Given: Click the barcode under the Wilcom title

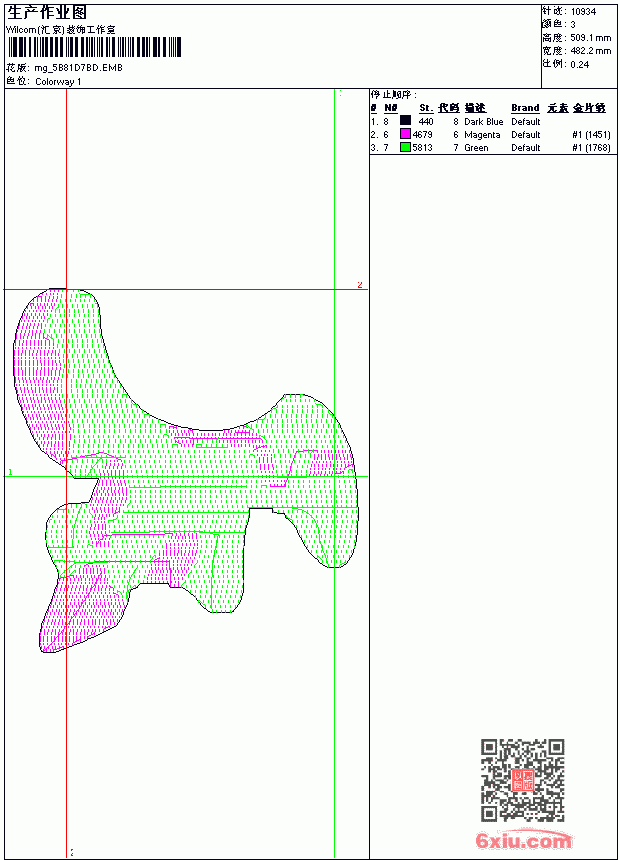Looking at the screenshot, I should tap(94, 47).
